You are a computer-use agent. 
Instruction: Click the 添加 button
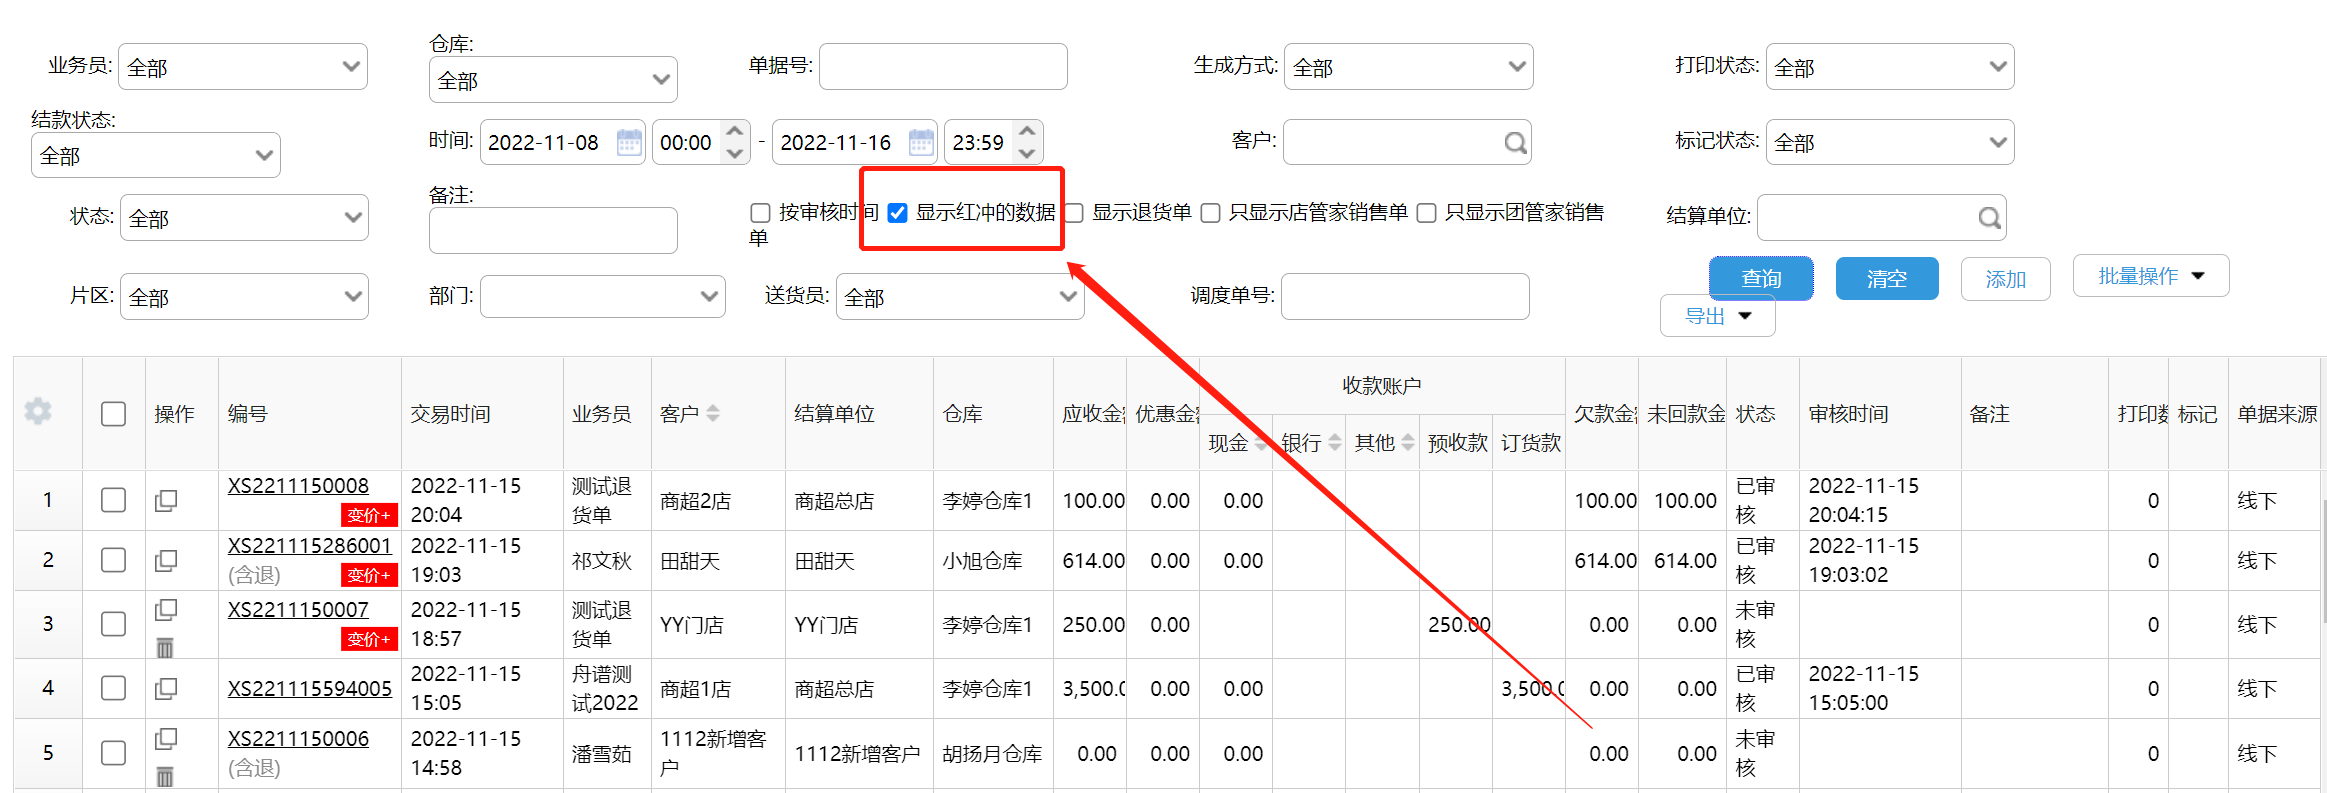(x=2006, y=278)
